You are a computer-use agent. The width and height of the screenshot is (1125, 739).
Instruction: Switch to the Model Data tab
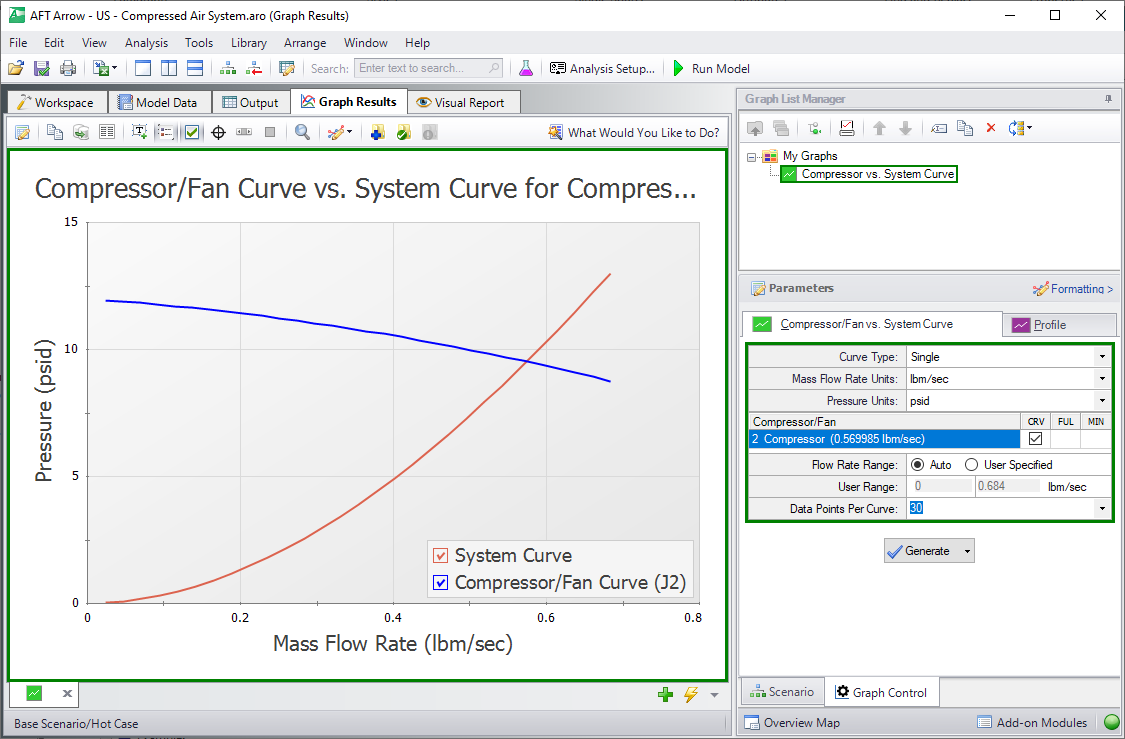point(159,103)
